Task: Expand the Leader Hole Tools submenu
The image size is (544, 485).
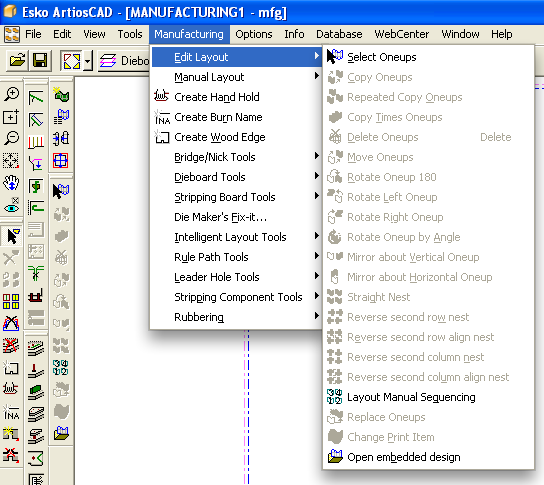Action: click(x=237, y=277)
